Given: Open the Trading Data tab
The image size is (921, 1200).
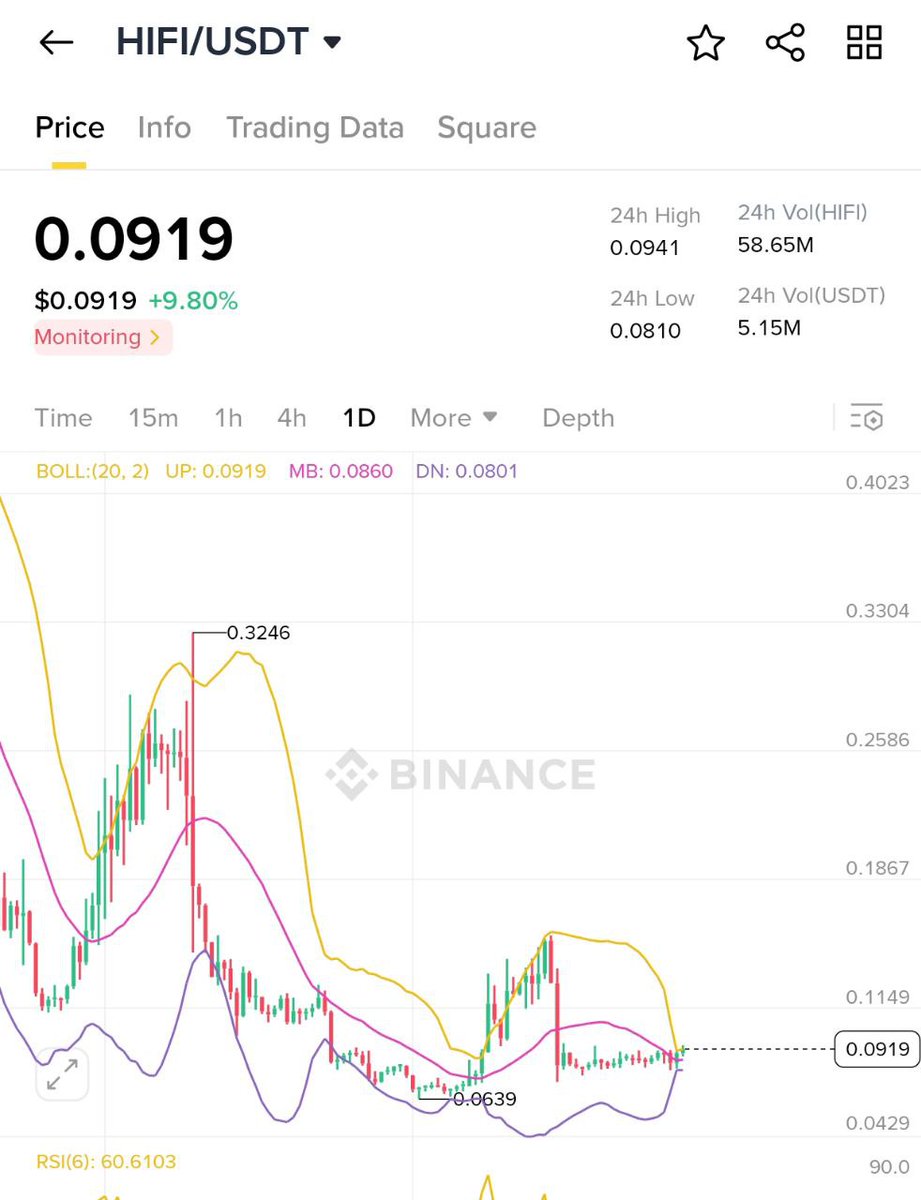Looking at the screenshot, I should click(x=315, y=128).
